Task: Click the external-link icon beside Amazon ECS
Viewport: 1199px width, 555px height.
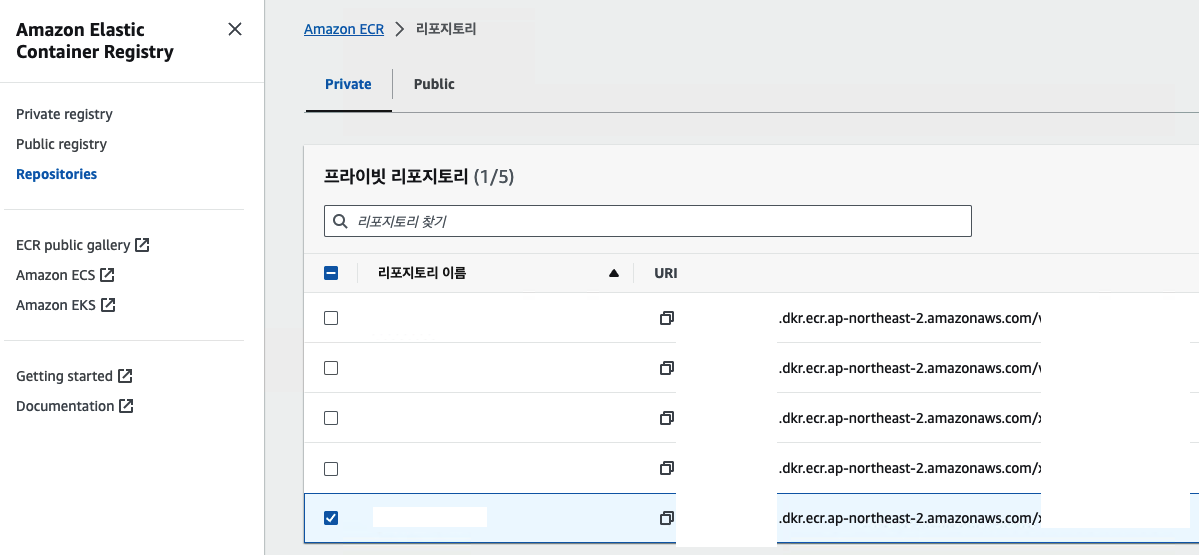Action: tap(107, 274)
